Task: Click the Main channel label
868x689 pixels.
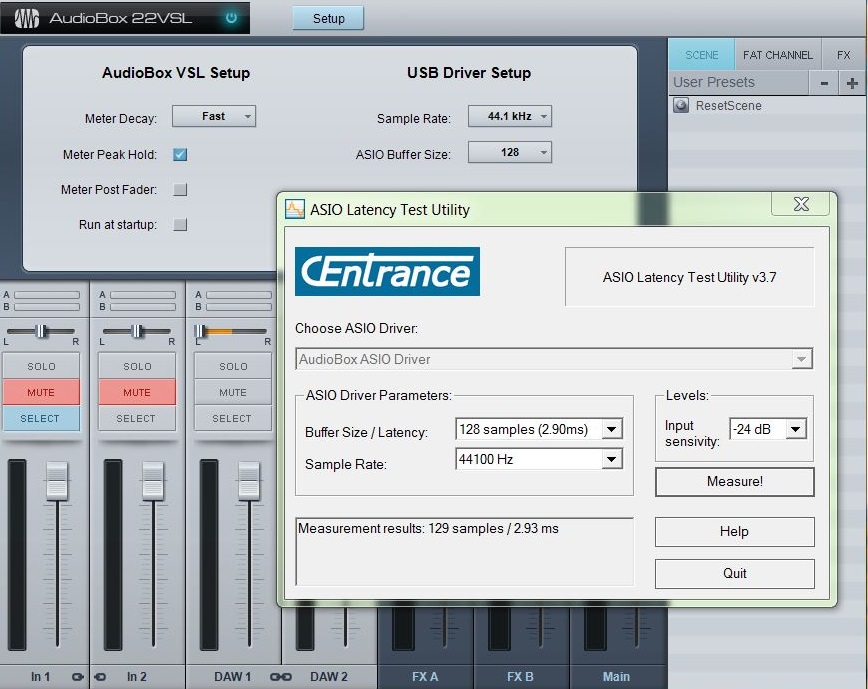Action: [x=616, y=676]
